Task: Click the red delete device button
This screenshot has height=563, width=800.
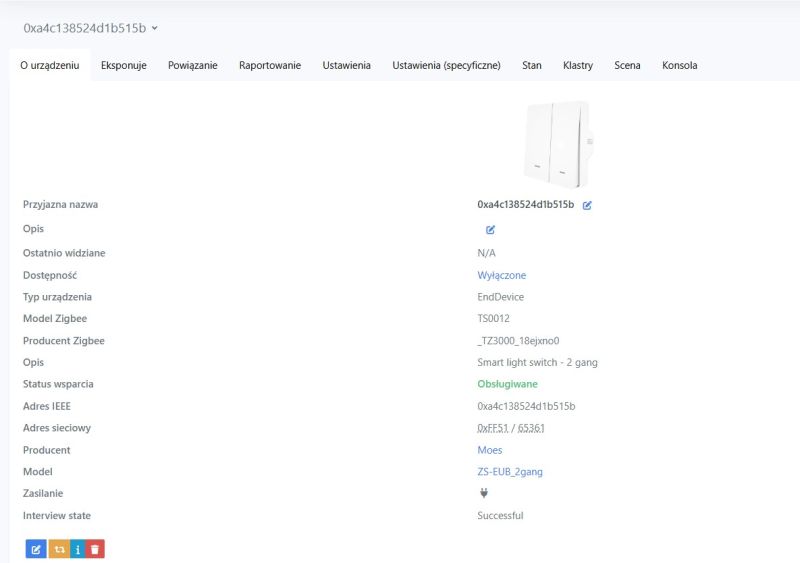Action: pos(95,549)
